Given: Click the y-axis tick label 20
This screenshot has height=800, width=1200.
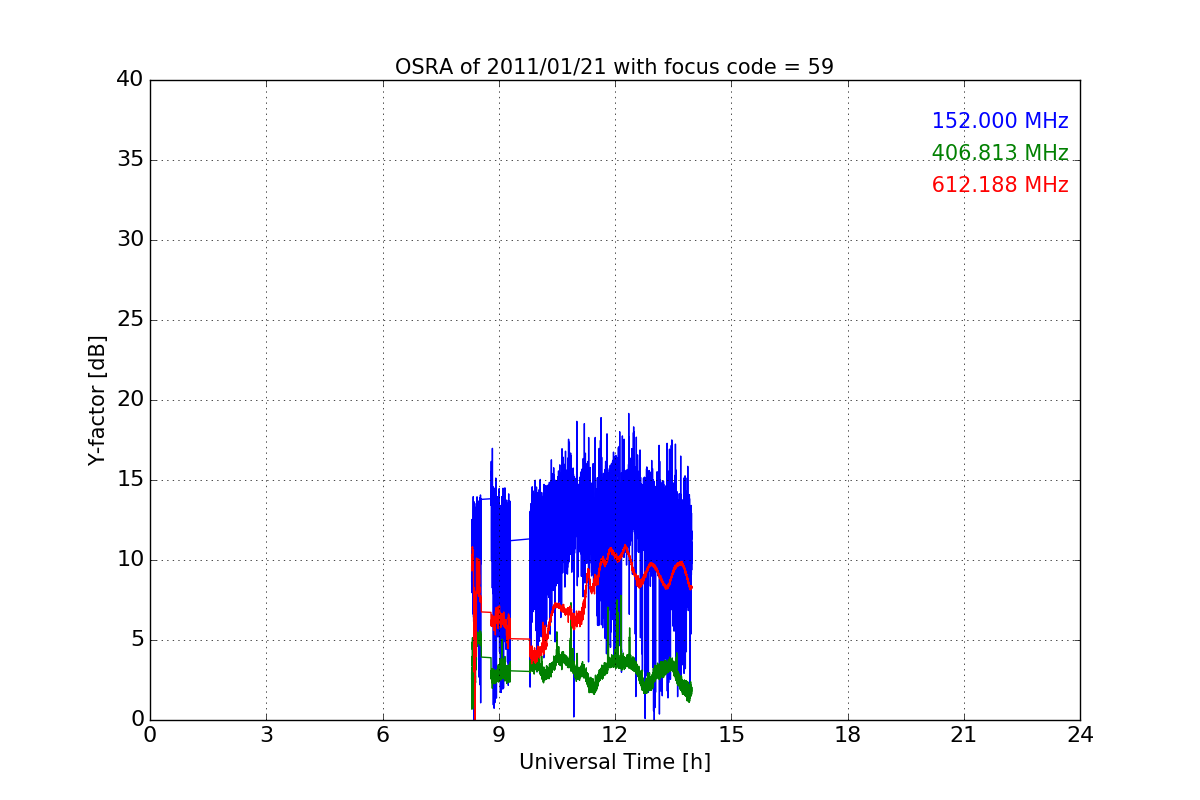Looking at the screenshot, I should click(x=130, y=400).
